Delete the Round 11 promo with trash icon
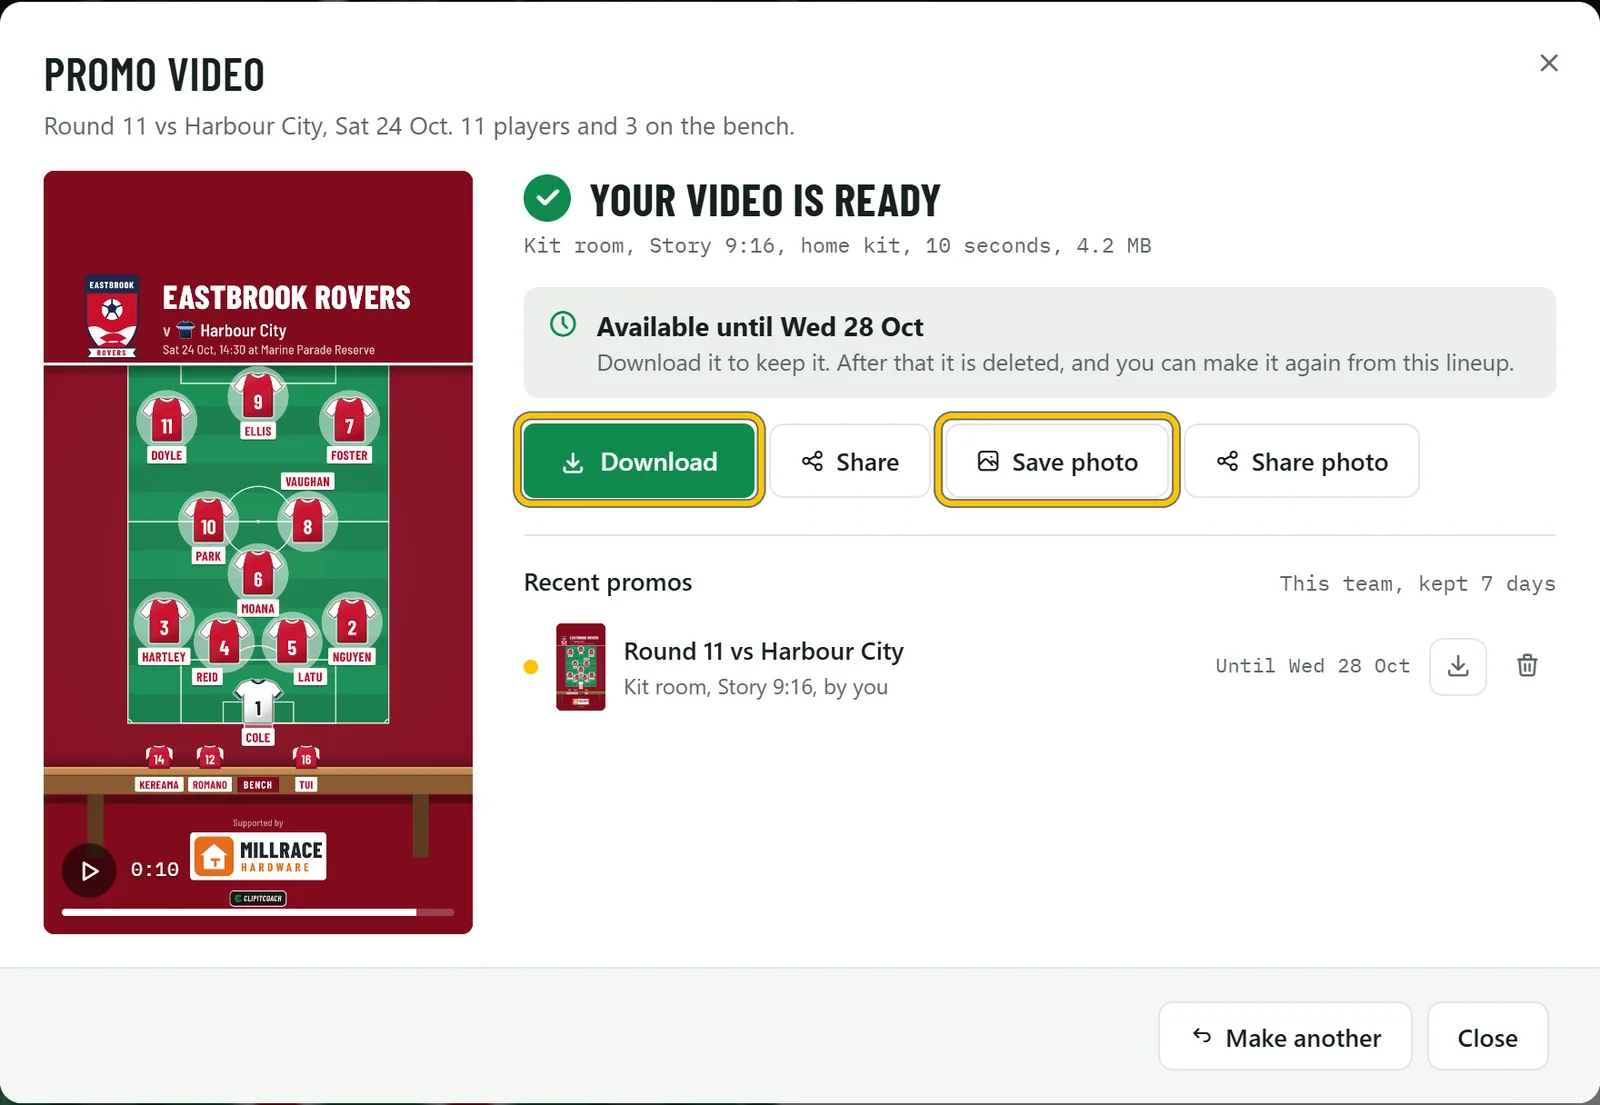1600x1105 pixels. (1527, 666)
